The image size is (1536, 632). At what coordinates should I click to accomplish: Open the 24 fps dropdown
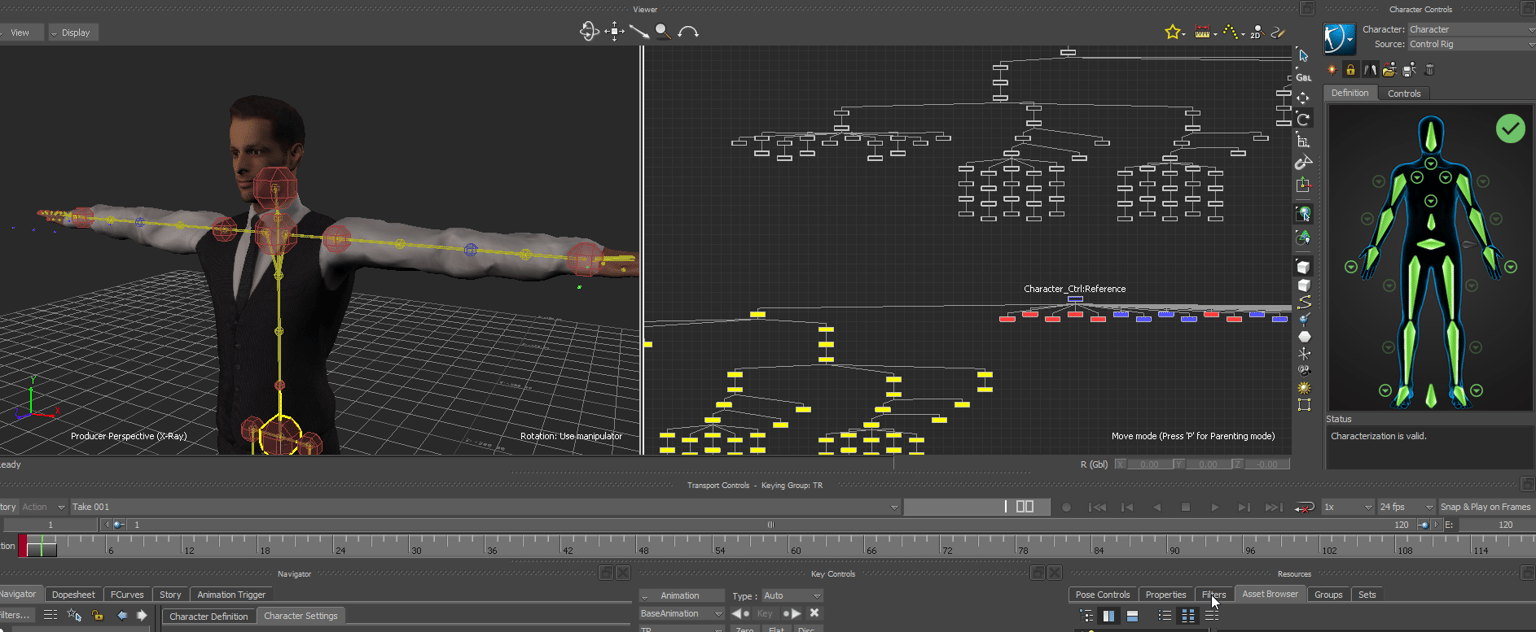click(1406, 507)
